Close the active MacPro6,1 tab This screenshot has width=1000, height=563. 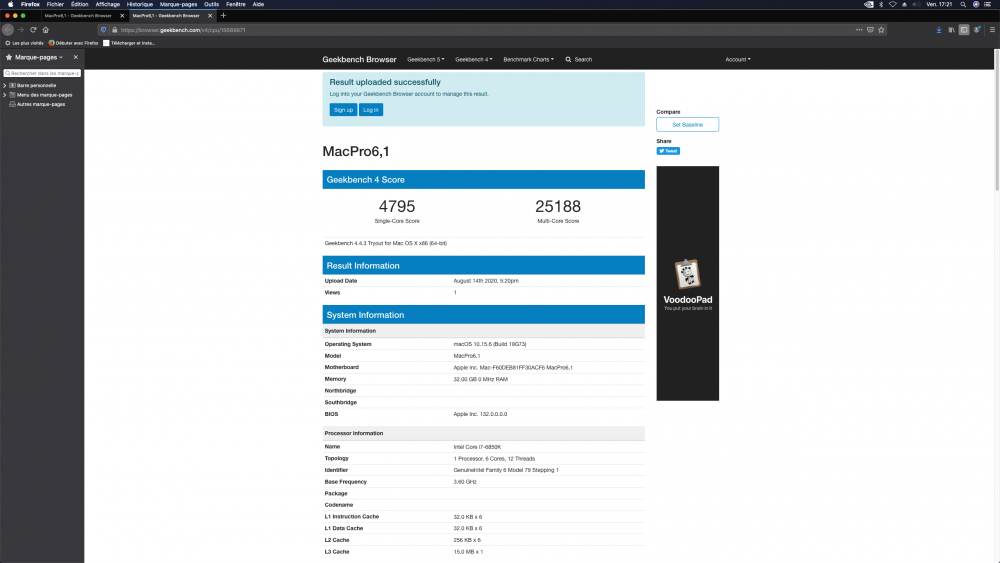pyautogui.click(x=210, y=15)
